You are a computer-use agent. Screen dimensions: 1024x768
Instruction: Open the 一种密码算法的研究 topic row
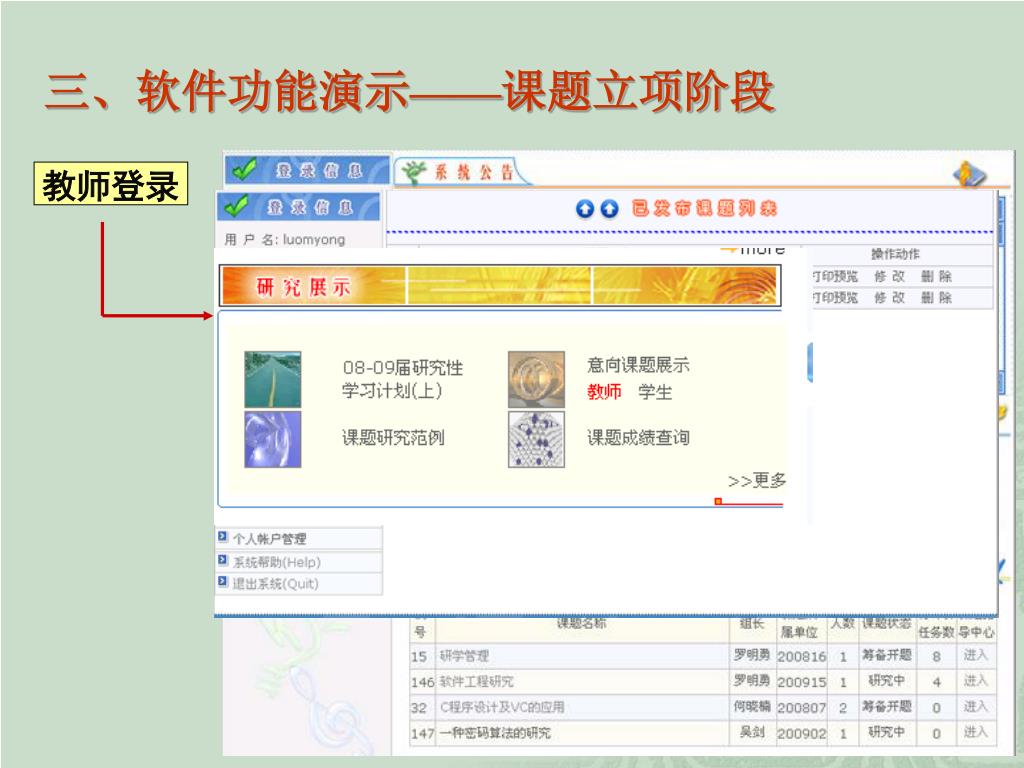point(495,733)
